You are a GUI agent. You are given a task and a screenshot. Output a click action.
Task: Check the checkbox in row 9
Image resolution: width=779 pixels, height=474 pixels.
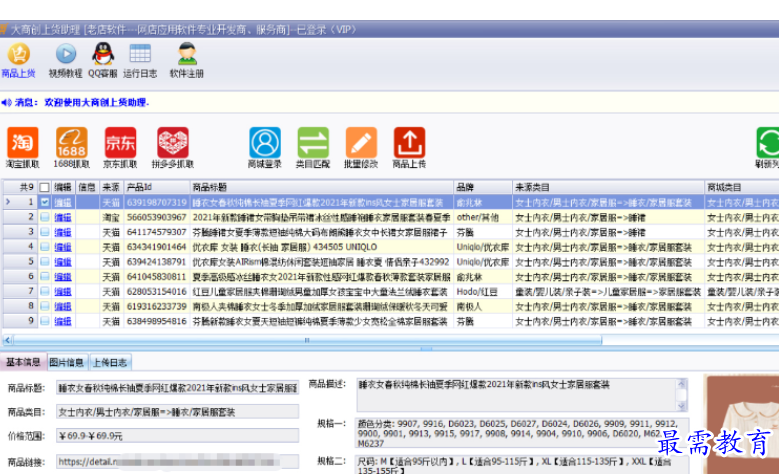click(45, 321)
